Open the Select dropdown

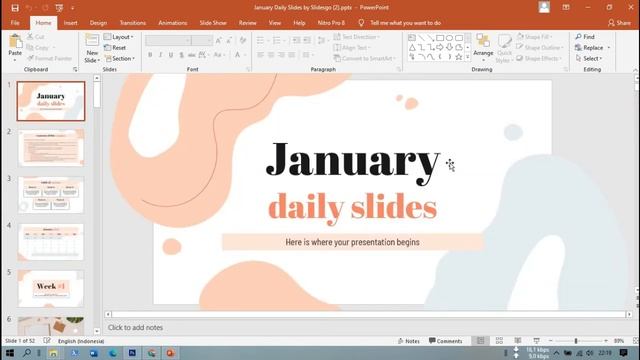(589, 59)
